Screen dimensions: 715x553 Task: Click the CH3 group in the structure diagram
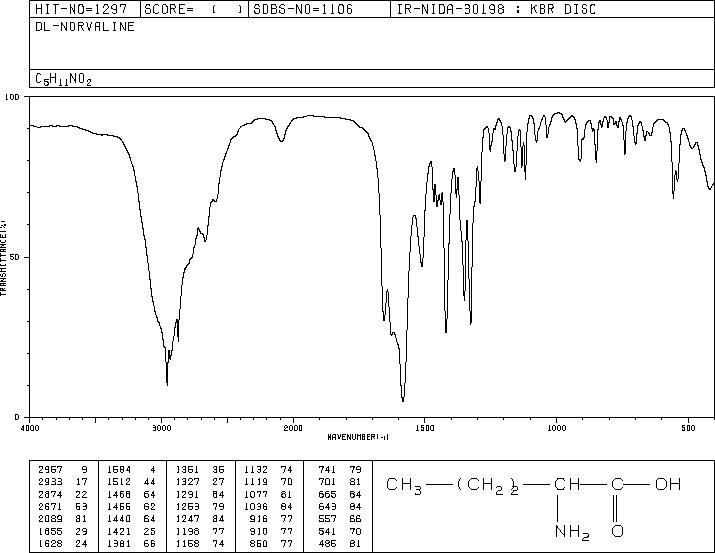click(404, 485)
